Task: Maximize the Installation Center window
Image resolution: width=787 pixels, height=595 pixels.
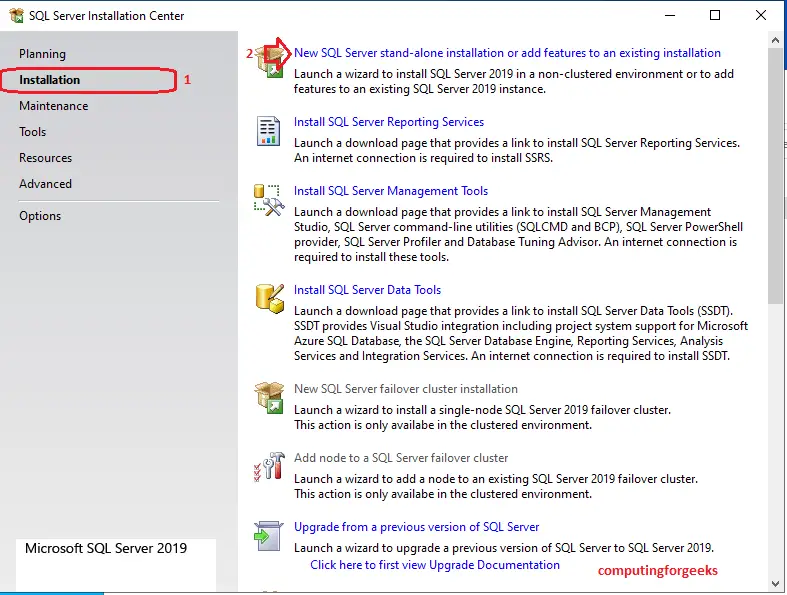Action: tap(715, 16)
